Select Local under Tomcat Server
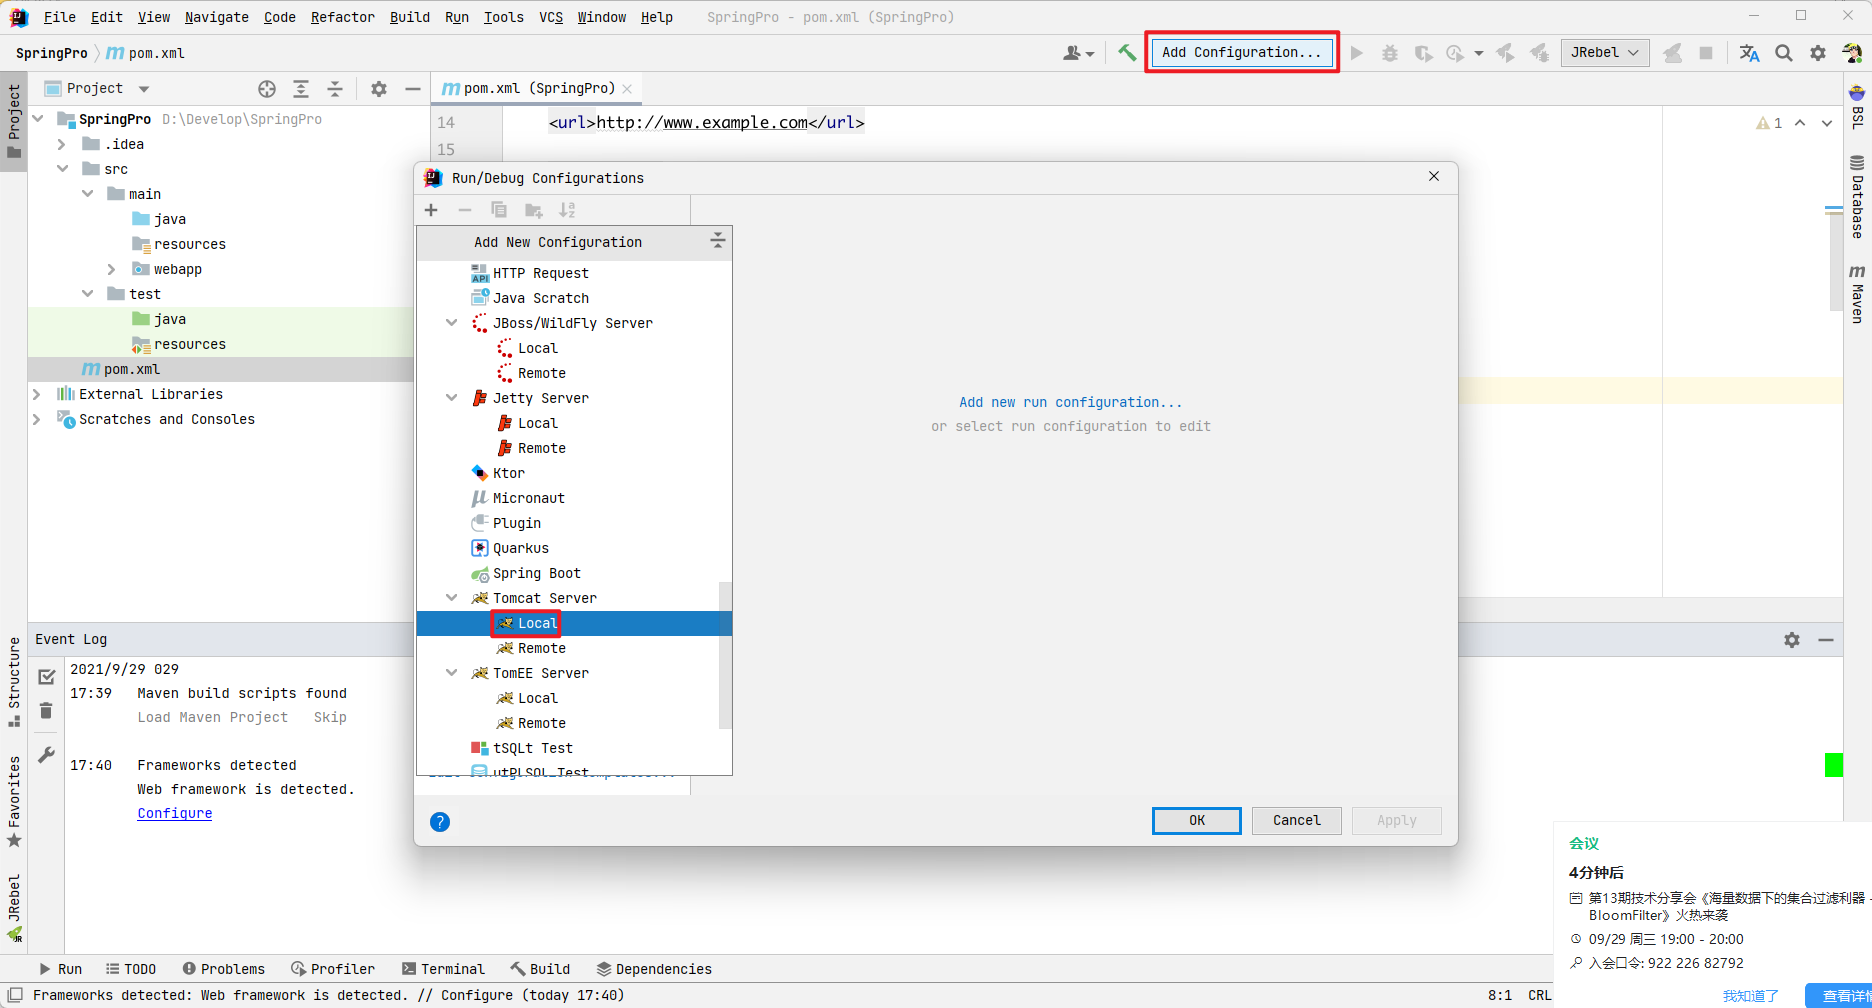Screen dimensions: 1872x1008 [574, 623]
